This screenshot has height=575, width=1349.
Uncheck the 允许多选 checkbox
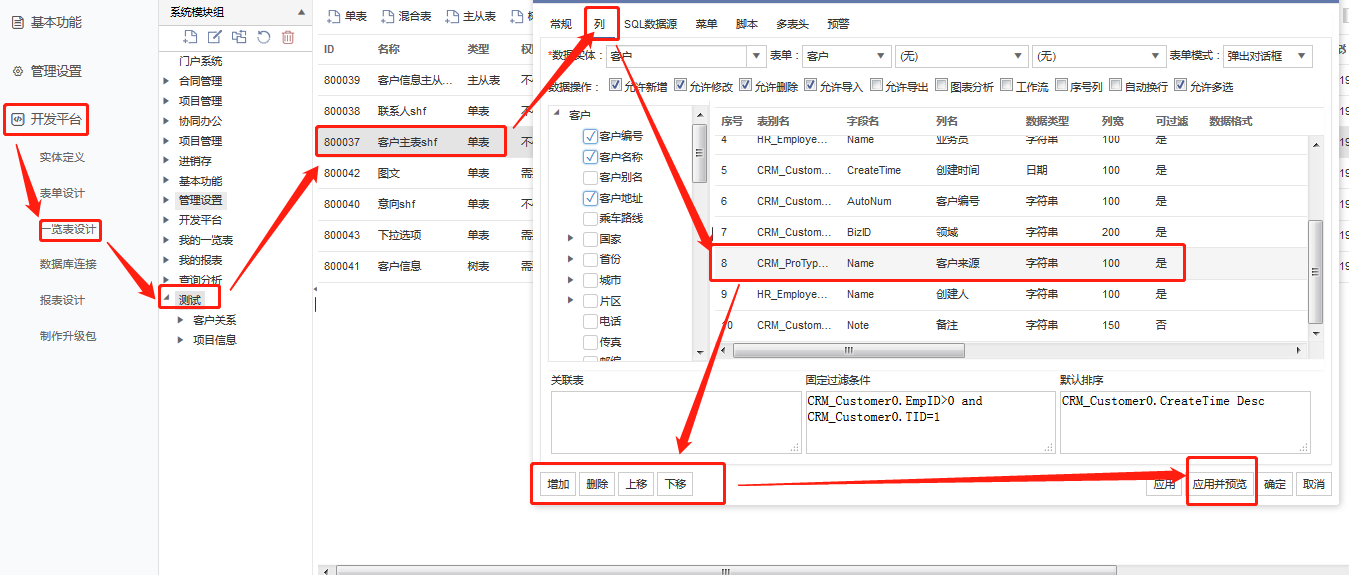tap(1180, 86)
